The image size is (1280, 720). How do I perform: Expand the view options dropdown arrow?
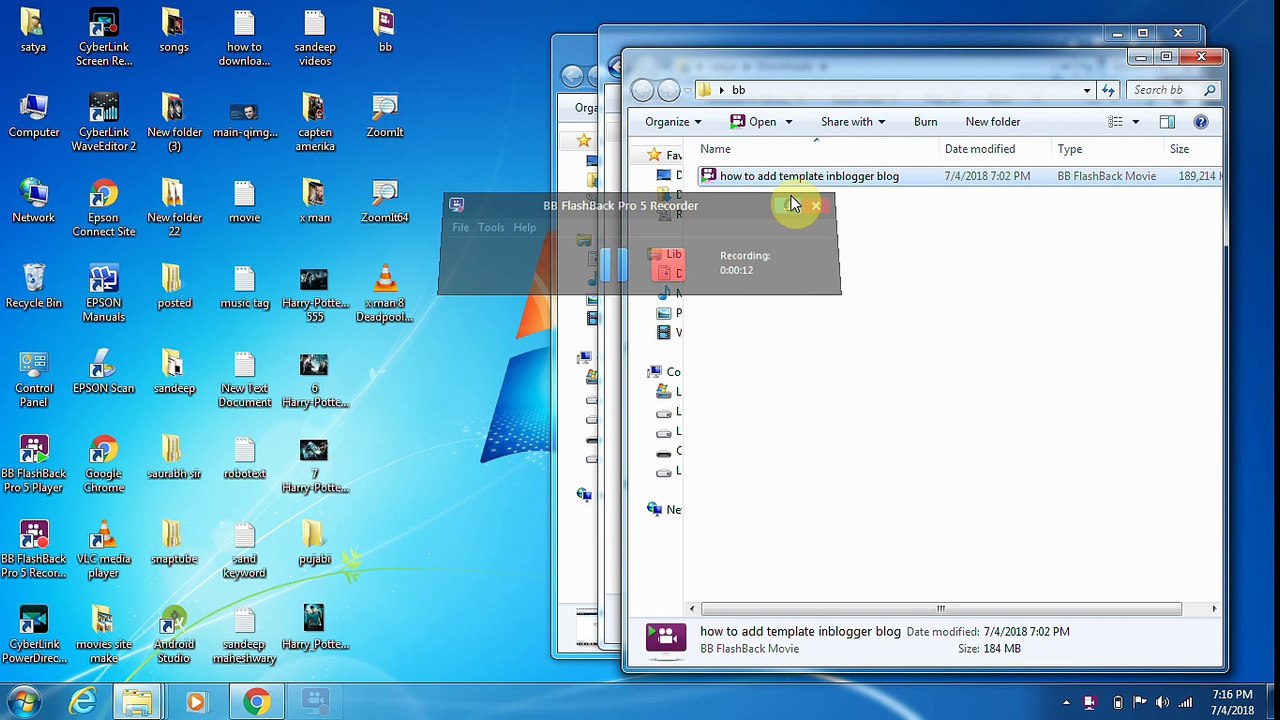pyautogui.click(x=1135, y=122)
